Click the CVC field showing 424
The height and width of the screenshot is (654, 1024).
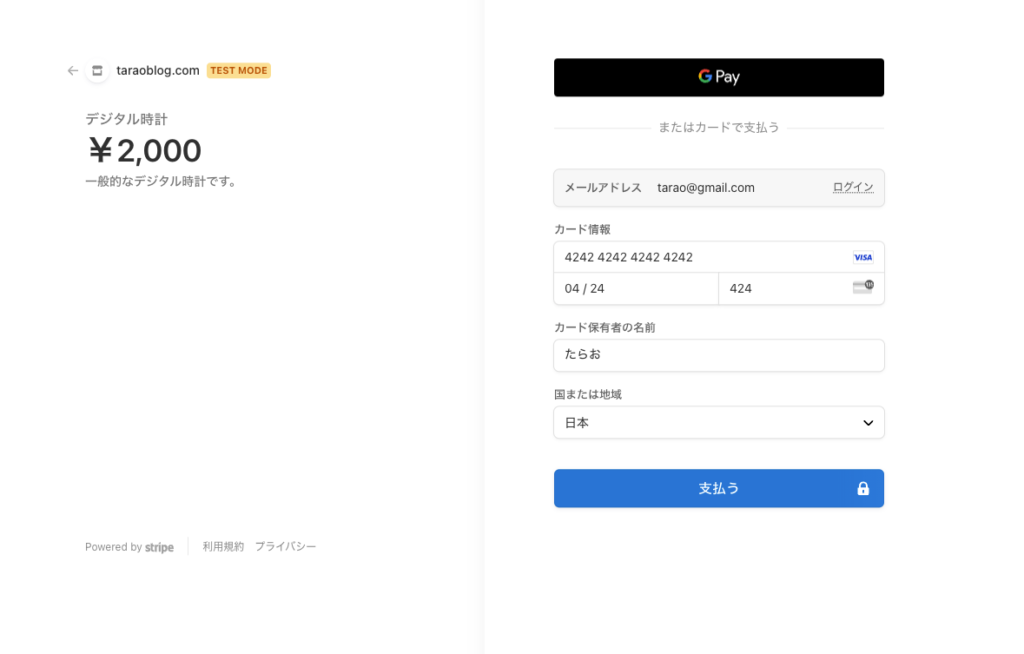coord(801,289)
